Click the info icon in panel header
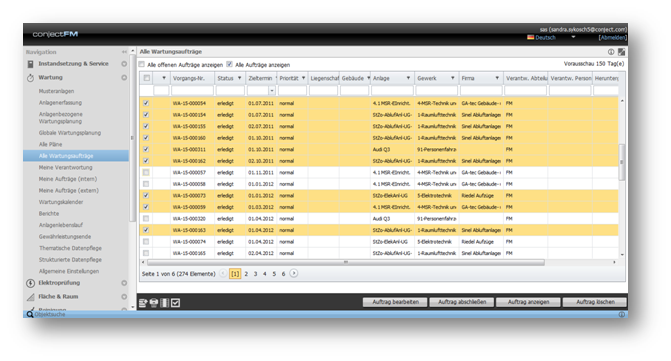The height and width of the screenshot is (361, 671). [x=611, y=52]
